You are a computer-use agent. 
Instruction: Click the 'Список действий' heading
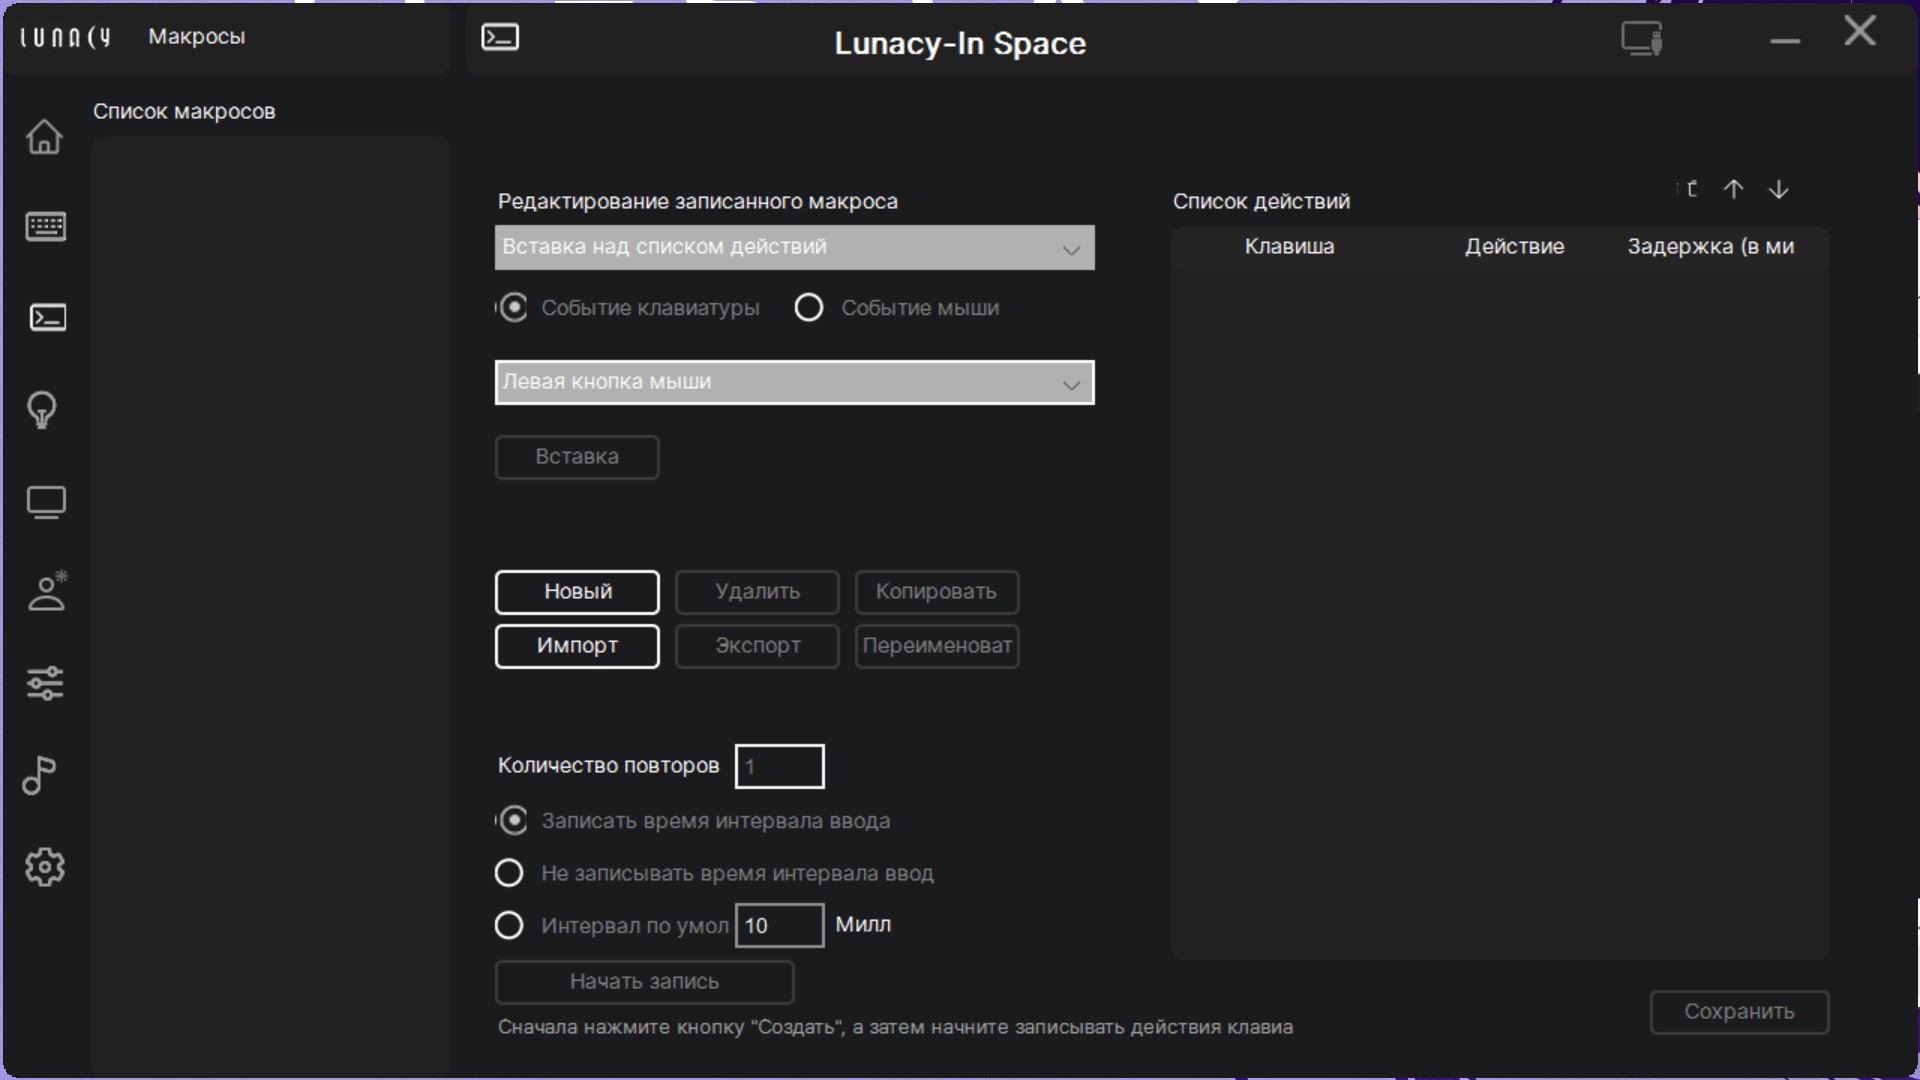tap(1261, 202)
